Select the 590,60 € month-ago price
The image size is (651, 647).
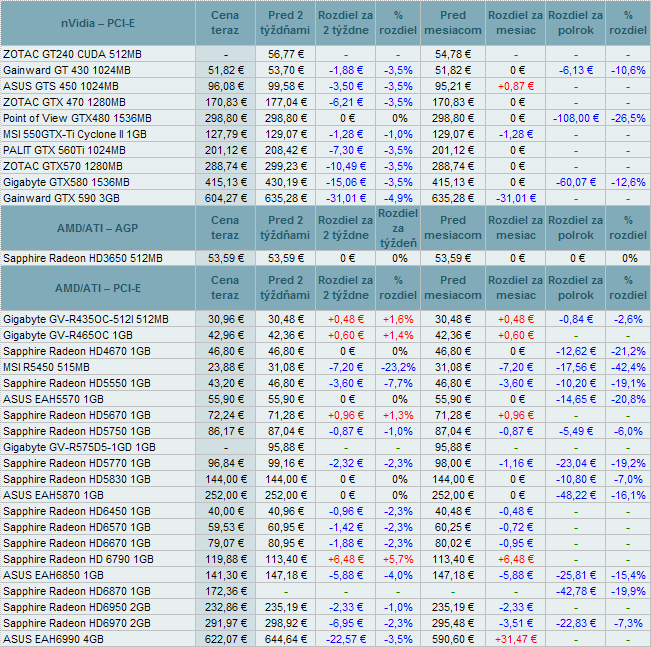pyautogui.click(x=453, y=640)
